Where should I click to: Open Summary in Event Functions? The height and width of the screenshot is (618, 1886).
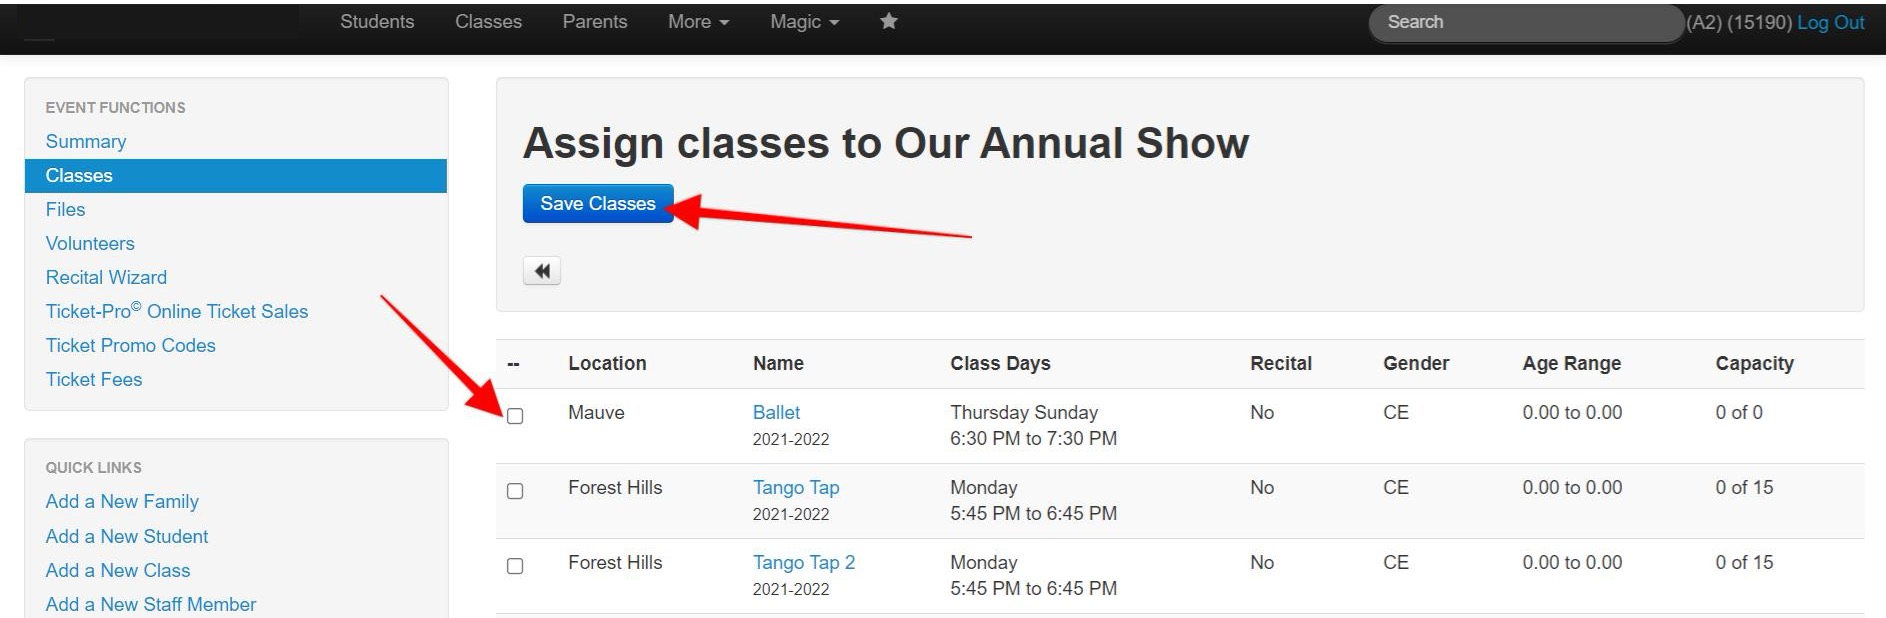(86, 141)
